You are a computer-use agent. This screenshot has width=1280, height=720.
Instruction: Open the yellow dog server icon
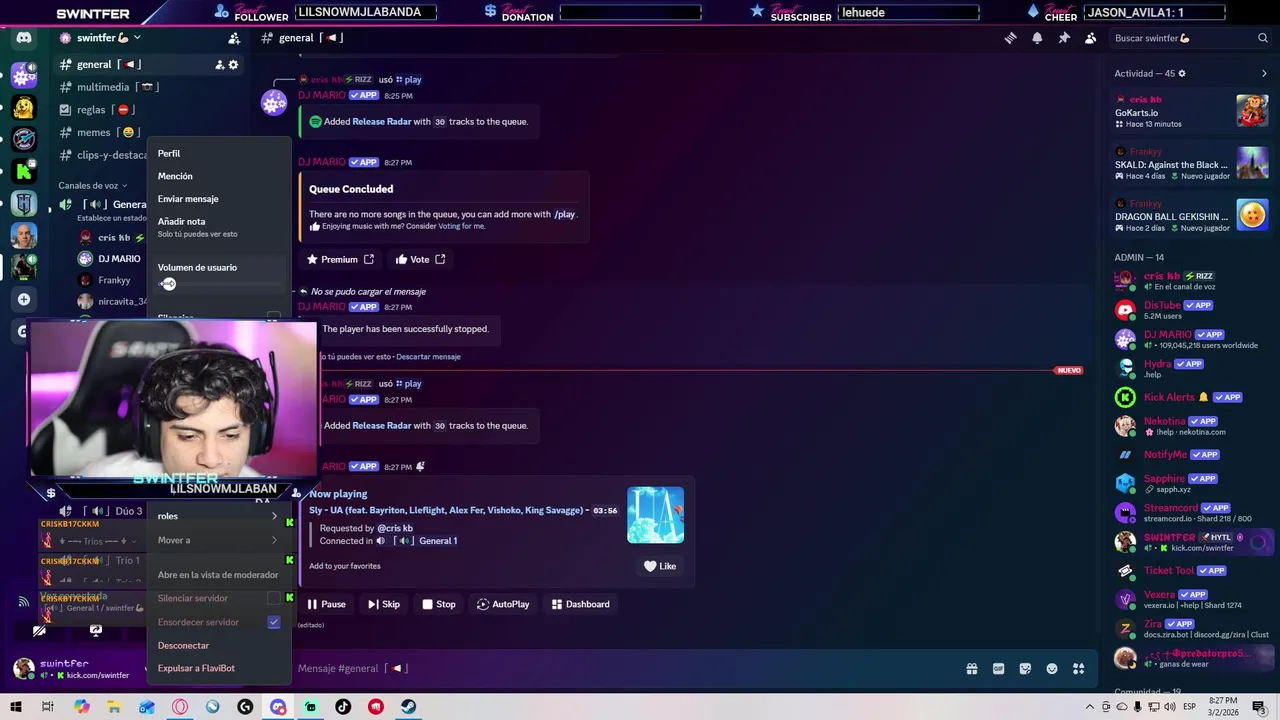tap(24, 107)
